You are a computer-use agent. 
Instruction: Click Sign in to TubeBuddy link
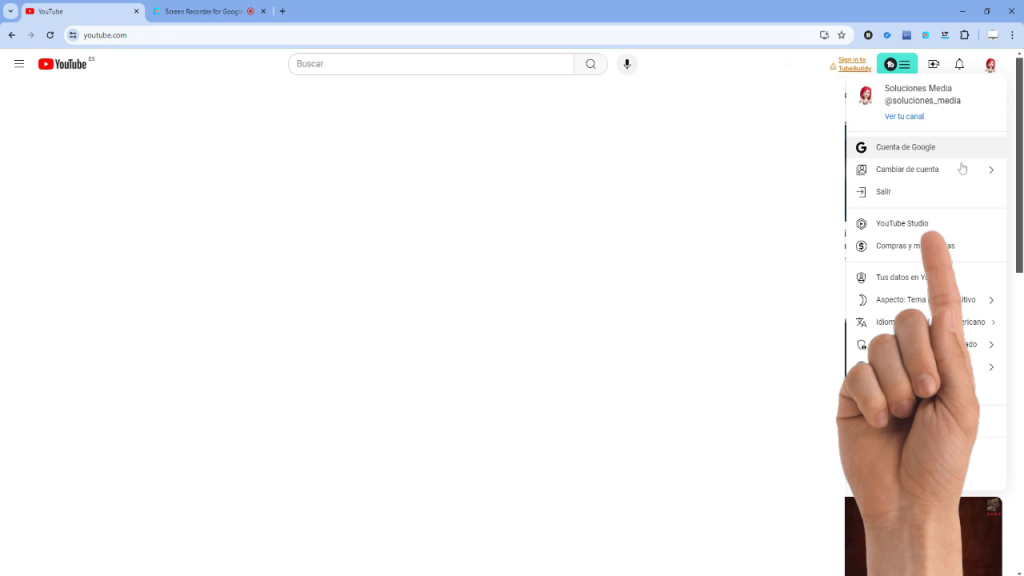852,64
